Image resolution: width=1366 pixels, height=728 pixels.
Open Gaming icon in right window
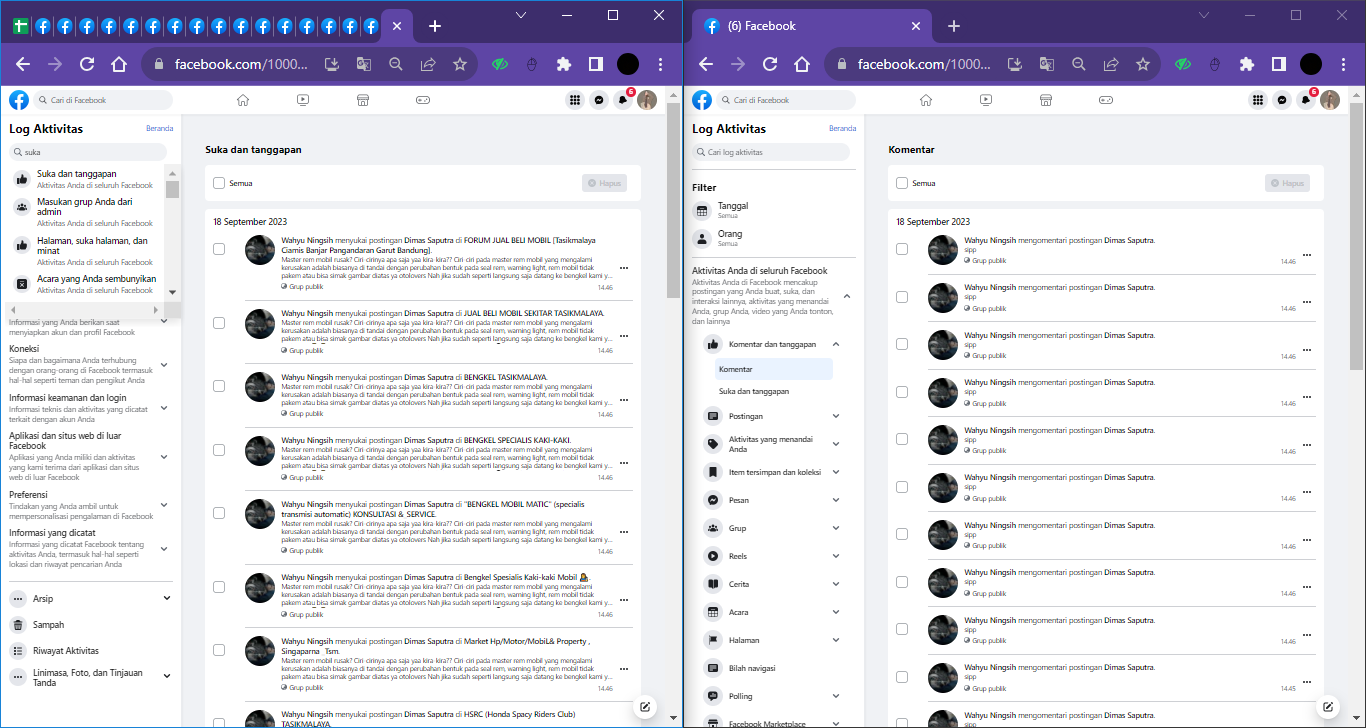pyautogui.click(x=1106, y=100)
